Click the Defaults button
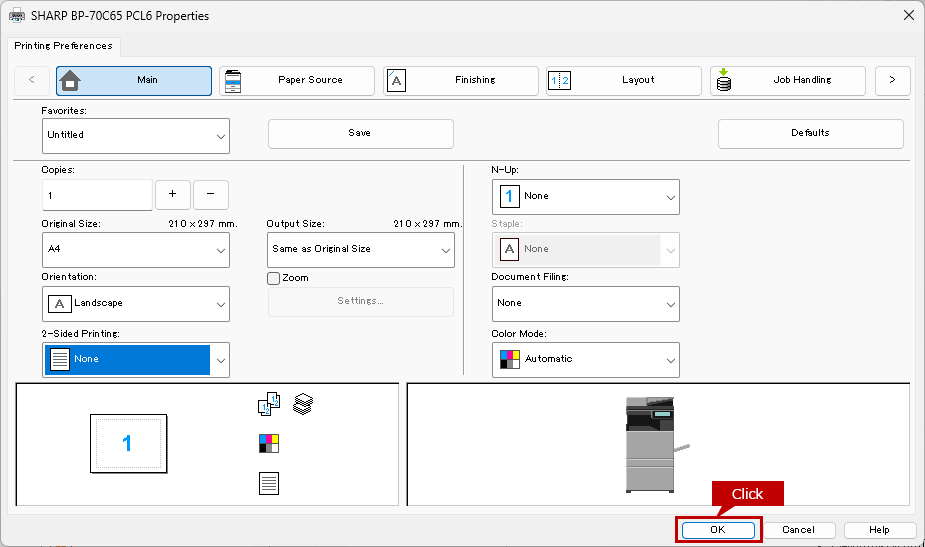 (811, 134)
